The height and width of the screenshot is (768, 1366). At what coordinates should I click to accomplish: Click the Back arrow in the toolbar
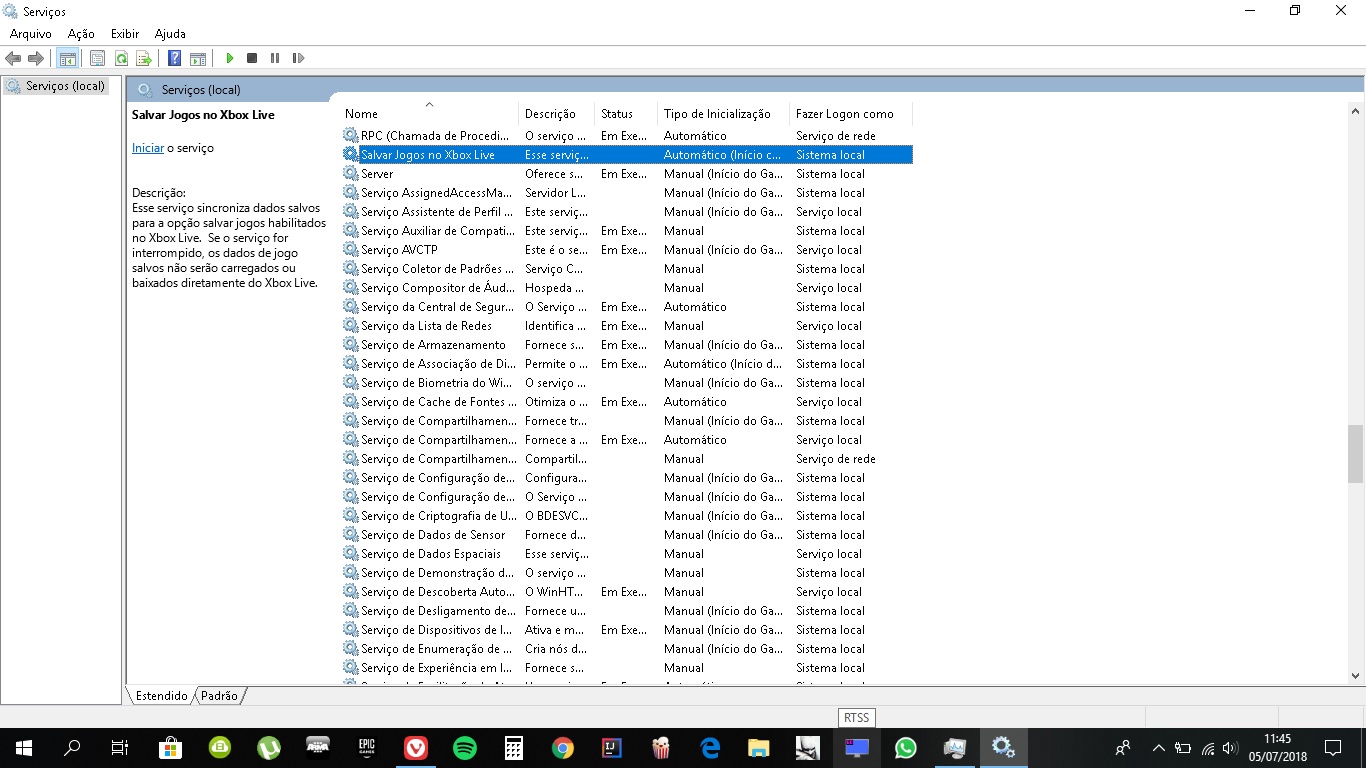click(13, 59)
